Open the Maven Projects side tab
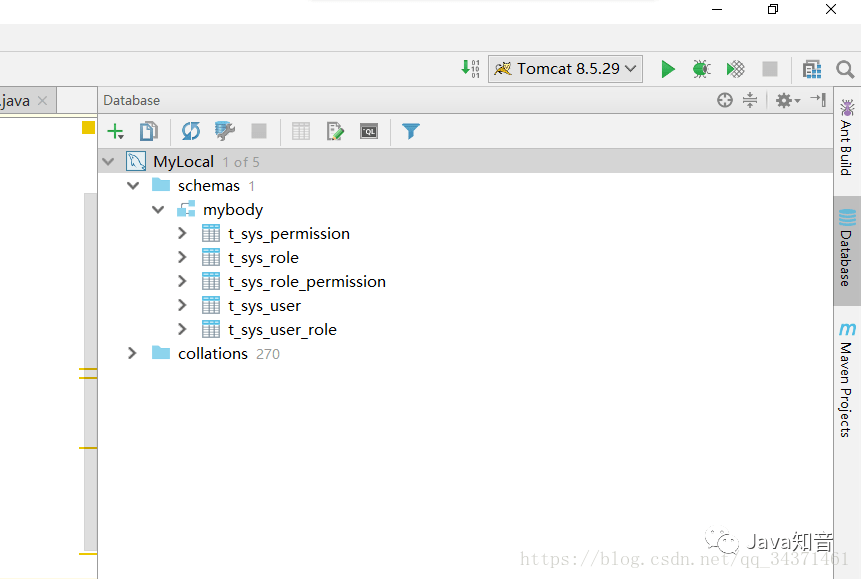 (847, 378)
